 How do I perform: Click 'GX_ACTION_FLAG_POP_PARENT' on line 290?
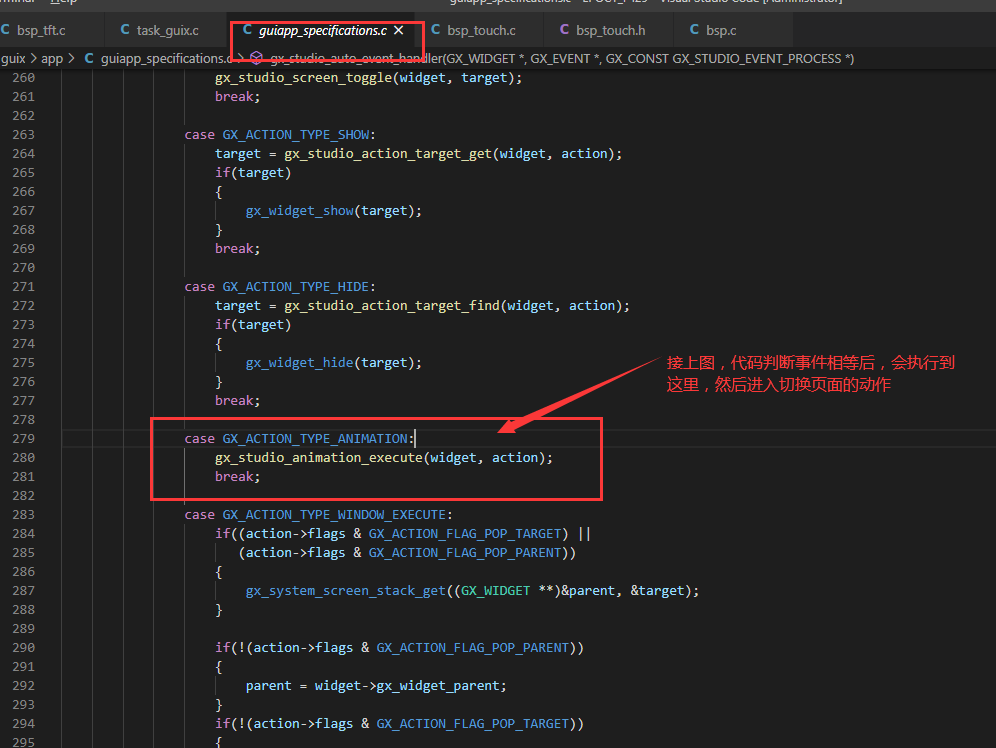pyautogui.click(x=473, y=648)
